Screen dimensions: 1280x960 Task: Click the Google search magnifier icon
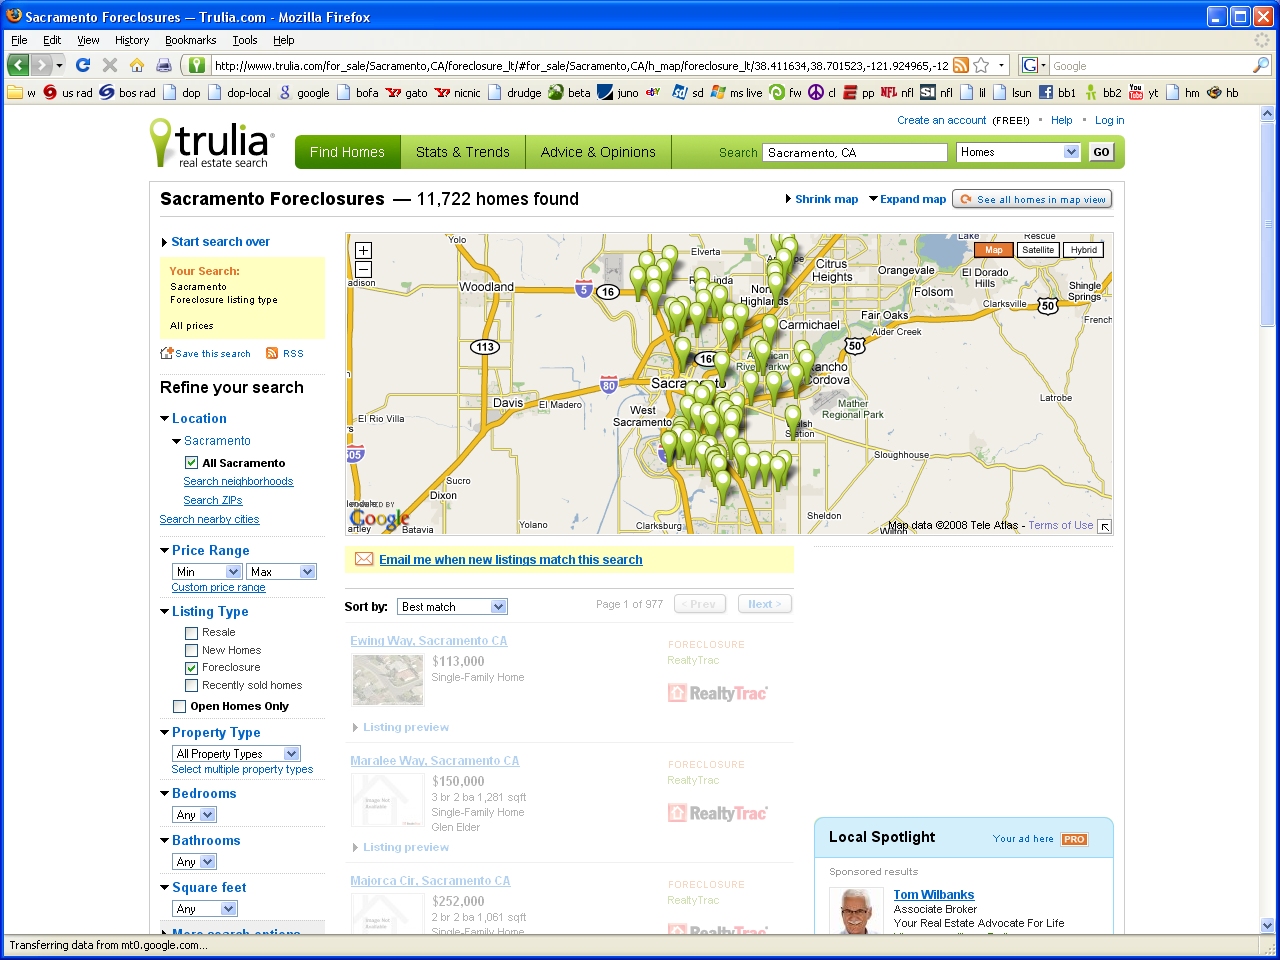pyautogui.click(x=1261, y=65)
